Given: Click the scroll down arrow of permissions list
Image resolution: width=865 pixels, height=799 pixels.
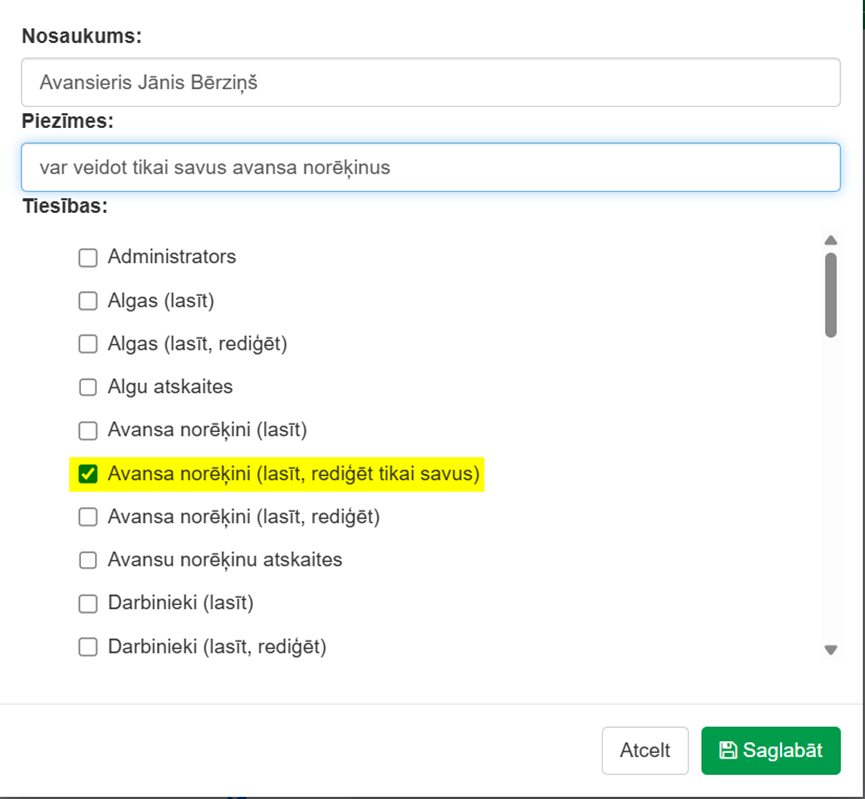Looking at the screenshot, I should tap(831, 650).
